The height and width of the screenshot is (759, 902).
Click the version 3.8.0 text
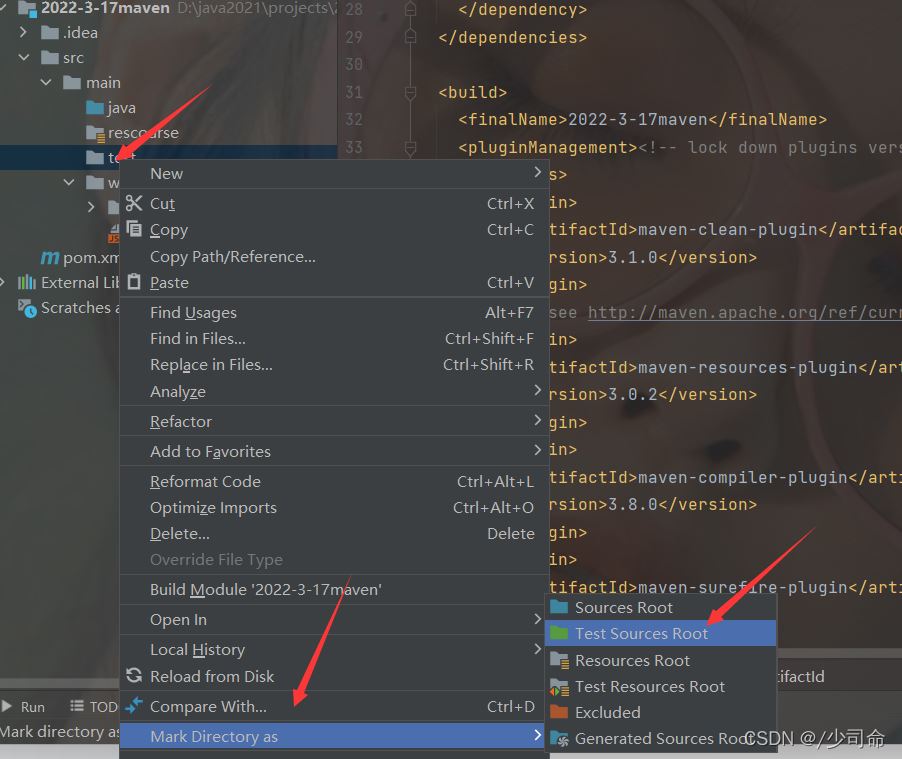633,504
